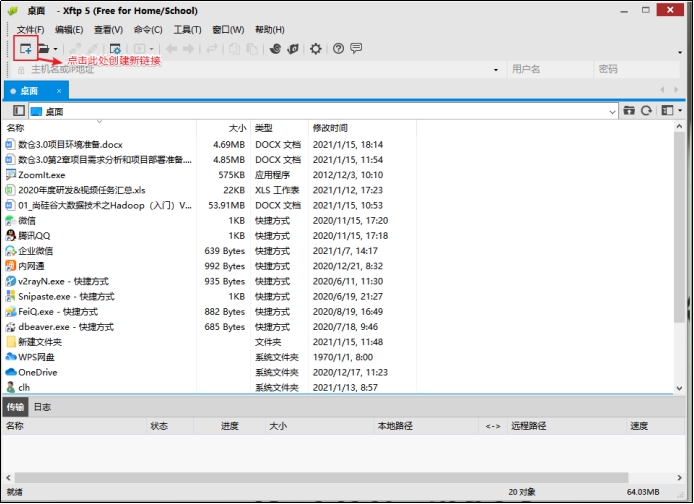The height and width of the screenshot is (504, 694).
Task: Sort files by 类型 column header
Action: click(x=280, y=128)
